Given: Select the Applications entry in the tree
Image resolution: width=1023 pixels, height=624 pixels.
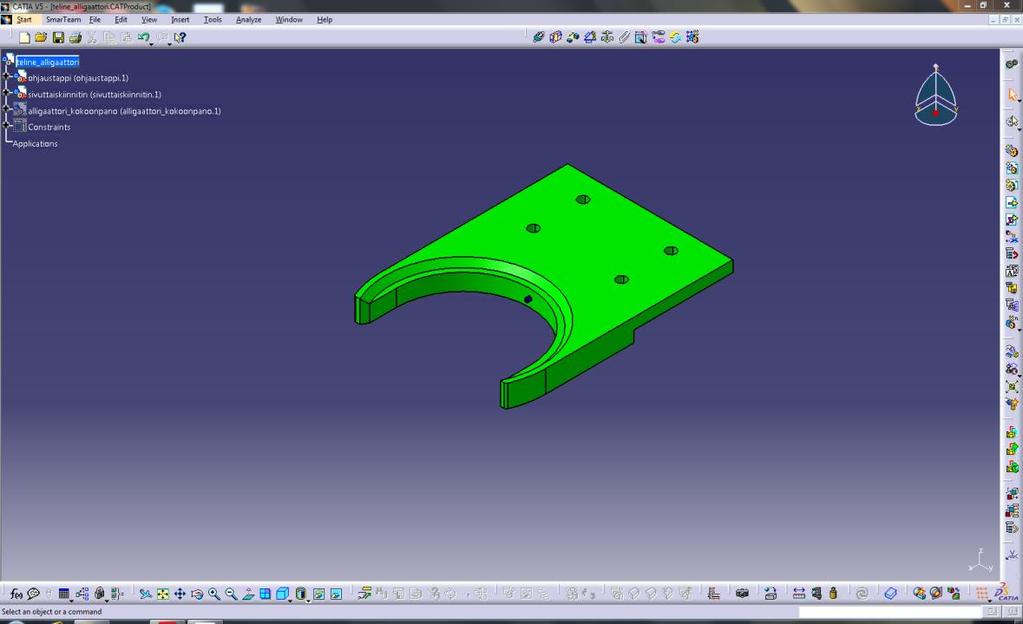Looking at the screenshot, I should 35,144.
